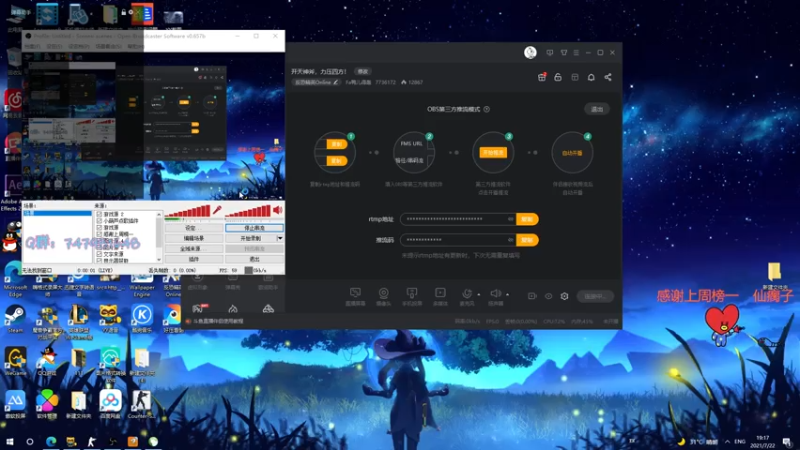The width and height of the screenshot is (800, 450).
Task: Click the 设定 settings button in OBS
Action: [193, 228]
